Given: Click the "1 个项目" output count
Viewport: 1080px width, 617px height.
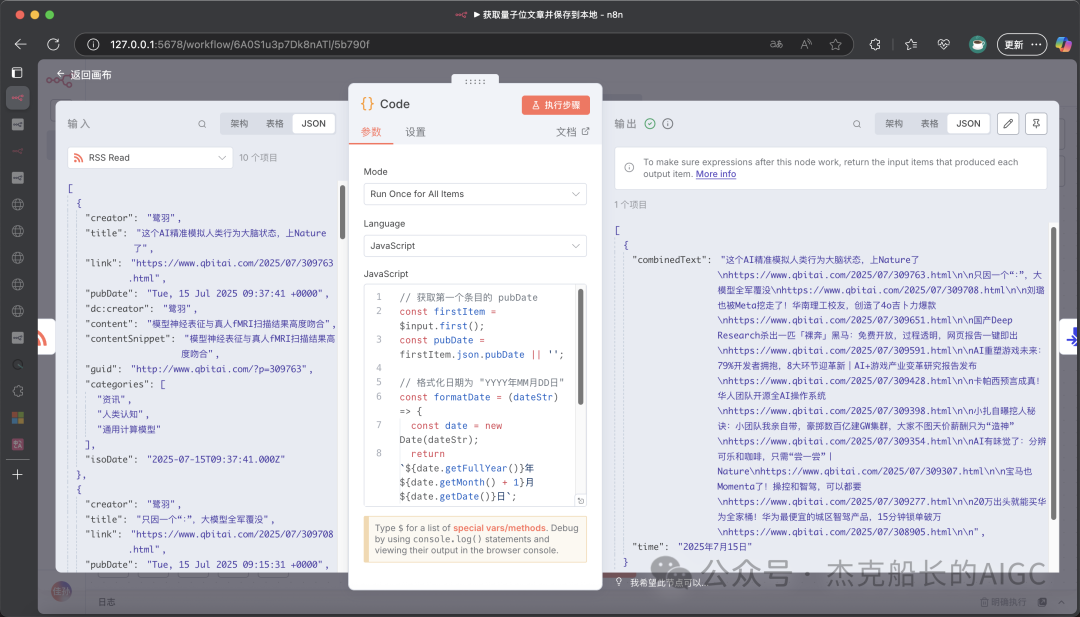Looking at the screenshot, I should (630, 205).
